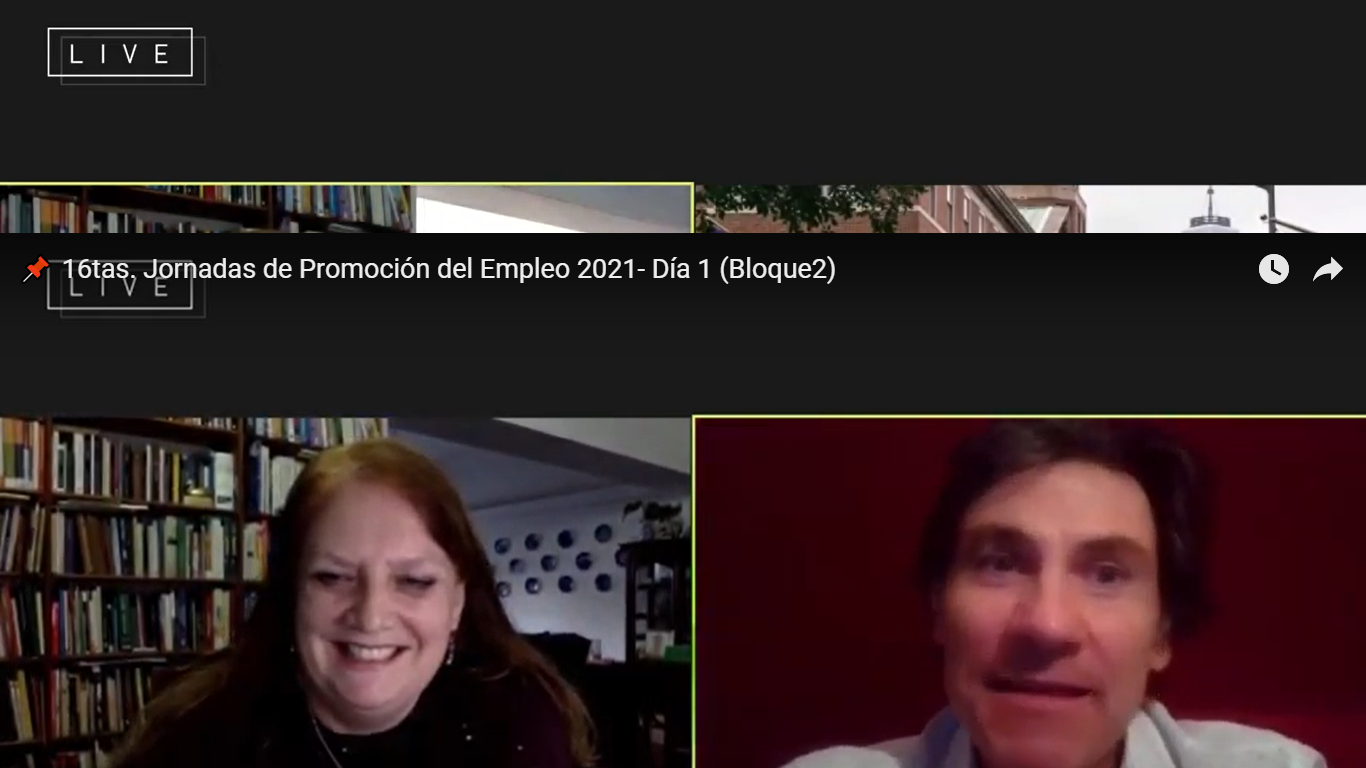Click the blue decorative plates on the wall
The width and height of the screenshot is (1366, 768).
pyautogui.click(x=560, y=560)
